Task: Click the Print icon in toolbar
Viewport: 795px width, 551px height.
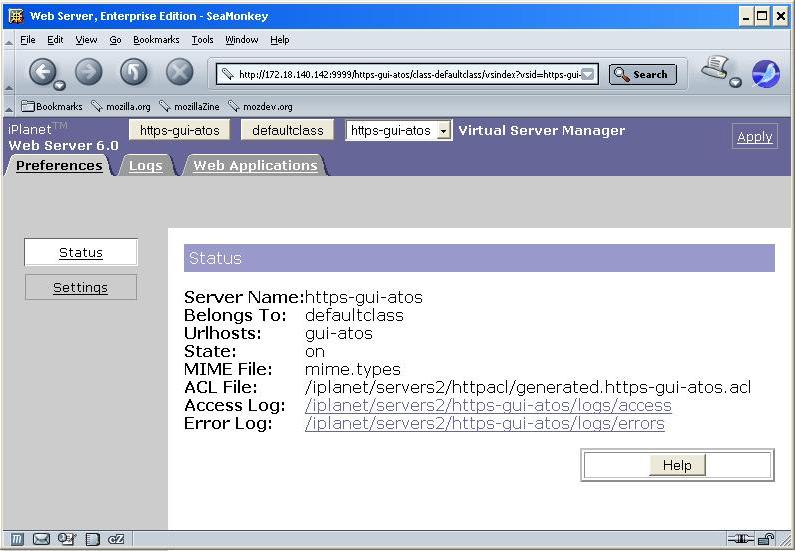Action: click(x=715, y=68)
